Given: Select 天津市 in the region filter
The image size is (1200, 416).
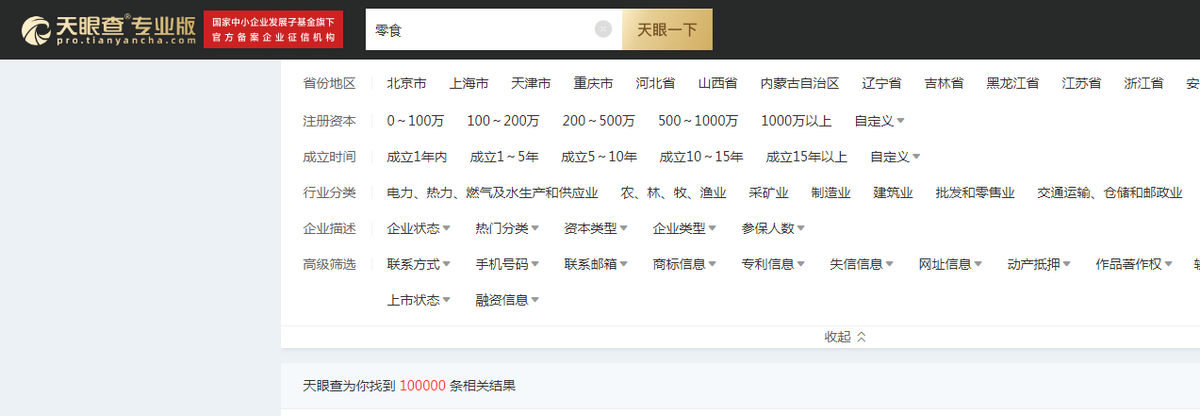Looking at the screenshot, I should 531,84.
